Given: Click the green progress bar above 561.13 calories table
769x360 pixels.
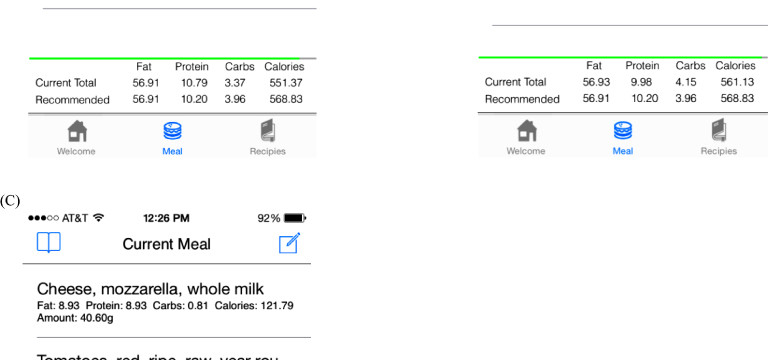Looking at the screenshot, I should pos(620,57).
